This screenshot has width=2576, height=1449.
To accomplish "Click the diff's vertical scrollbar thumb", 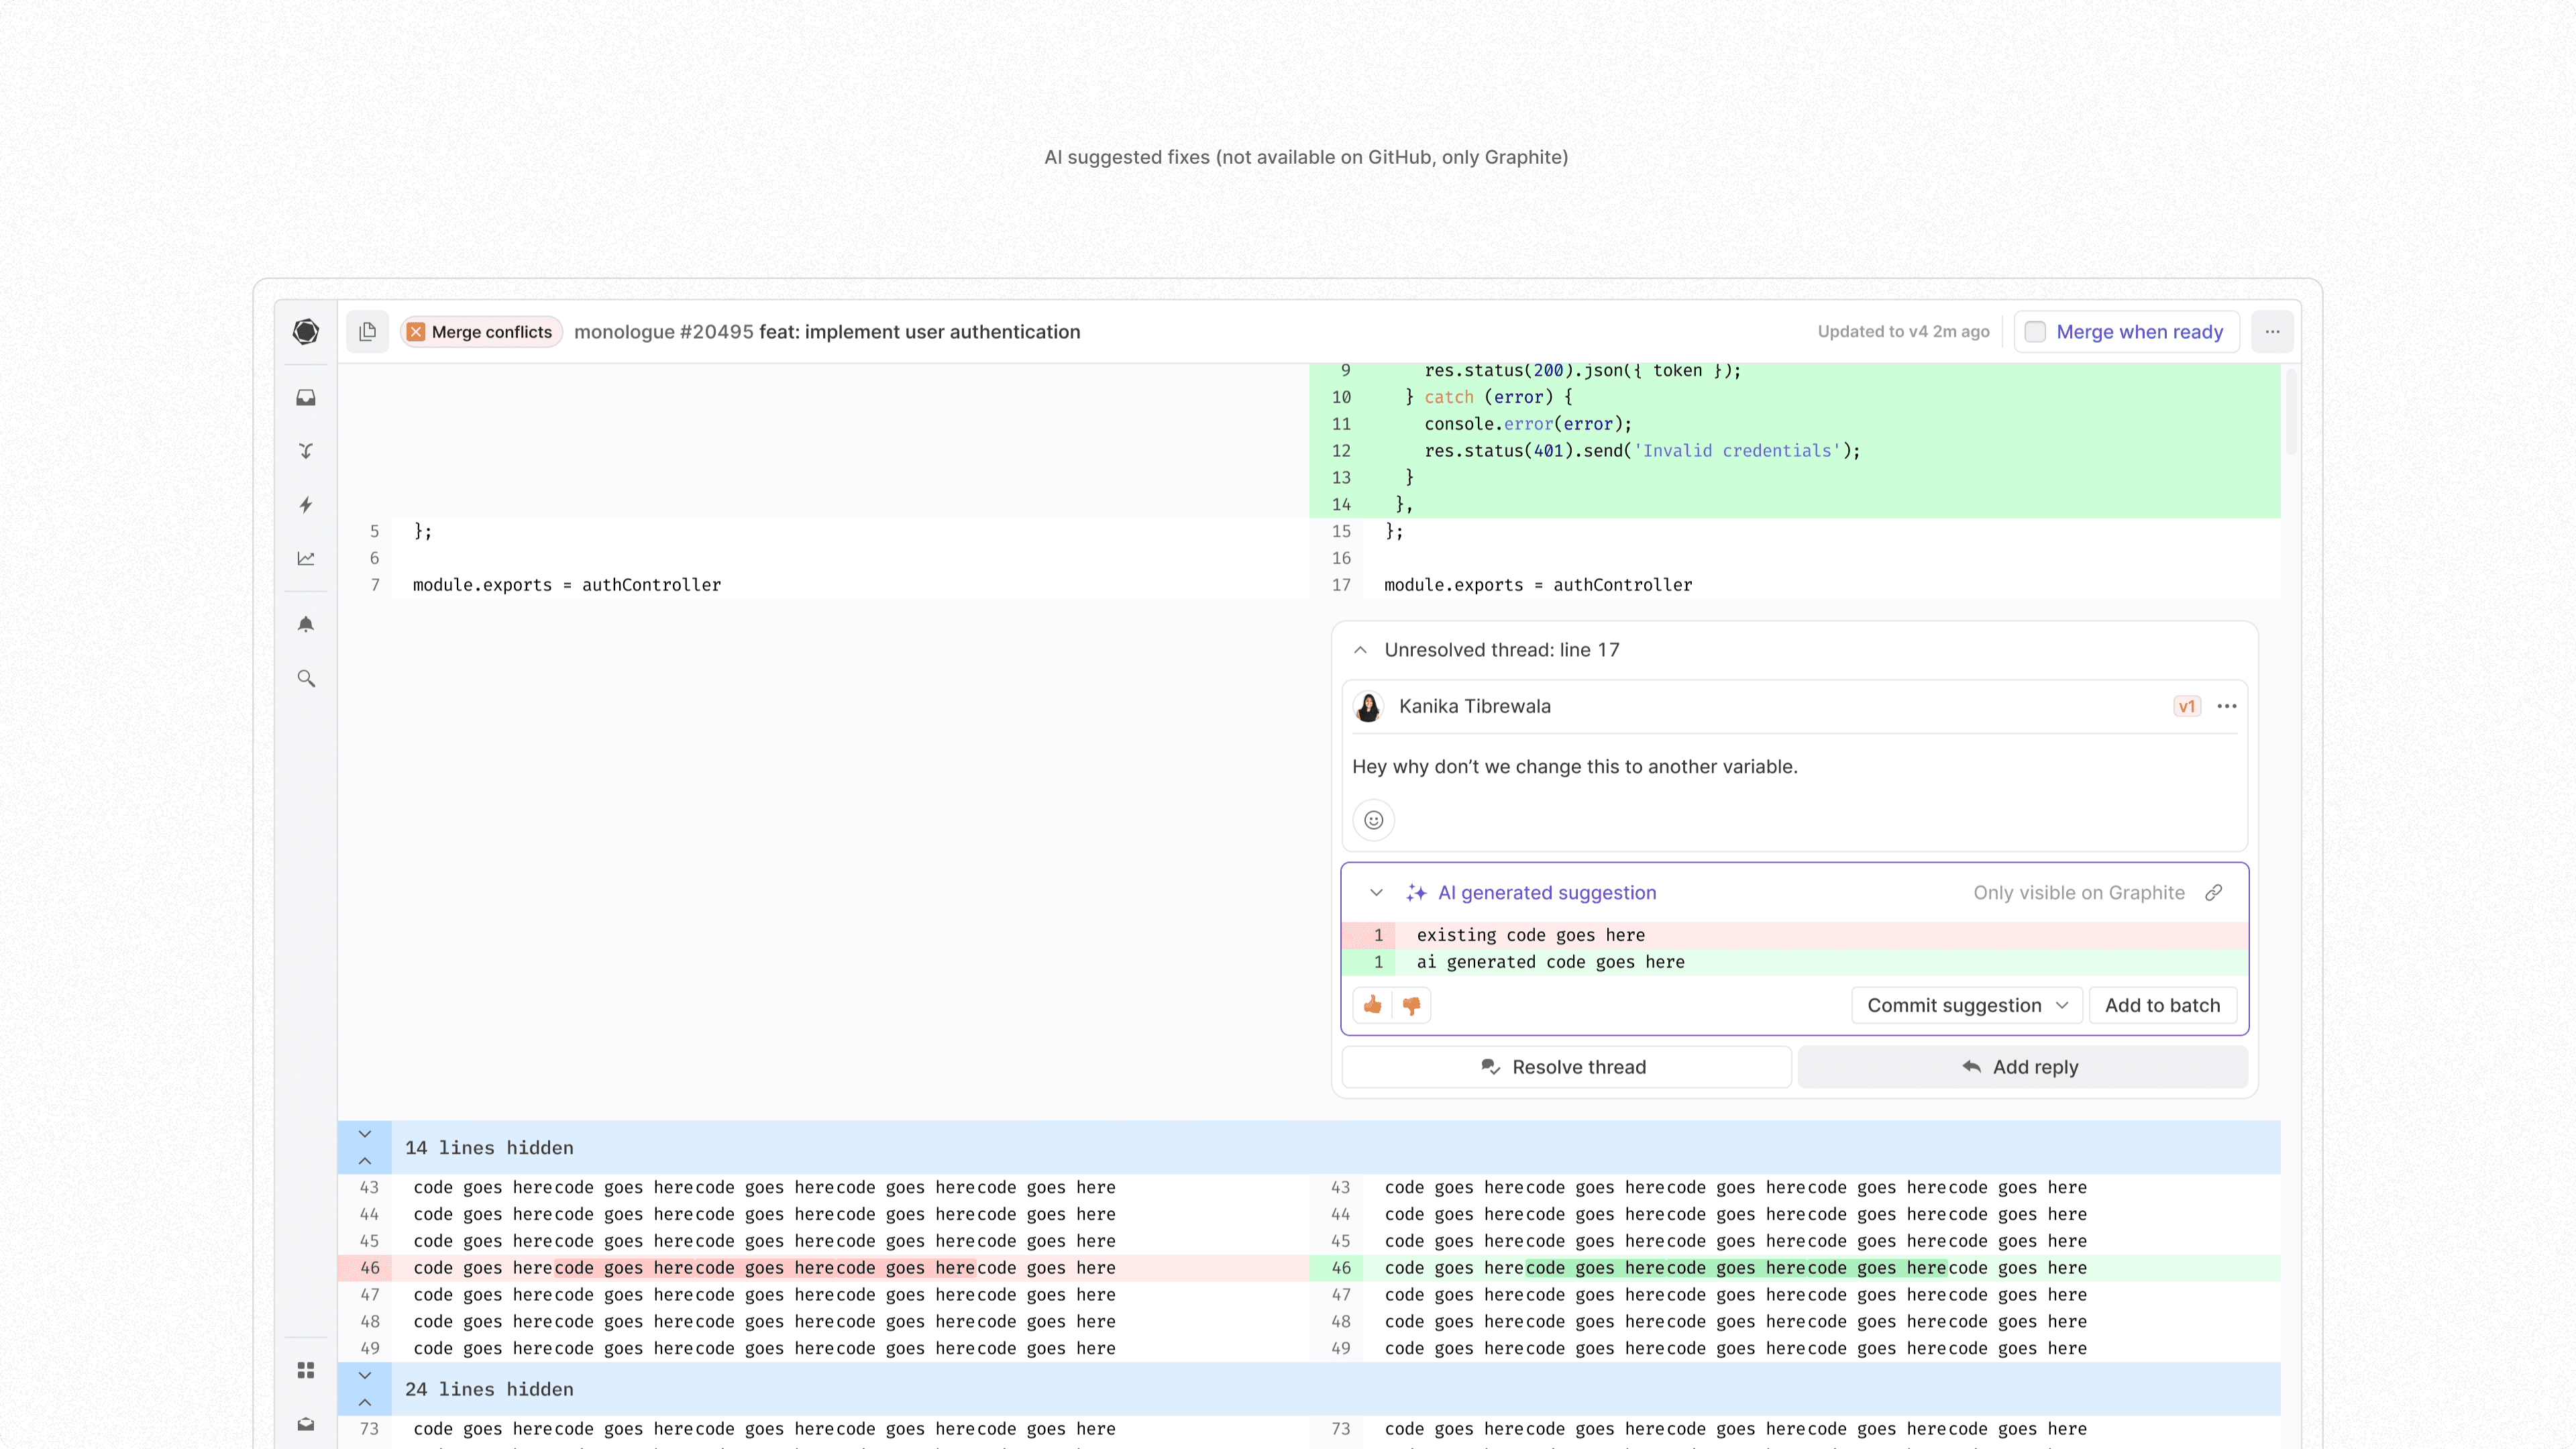I will [x=2291, y=411].
